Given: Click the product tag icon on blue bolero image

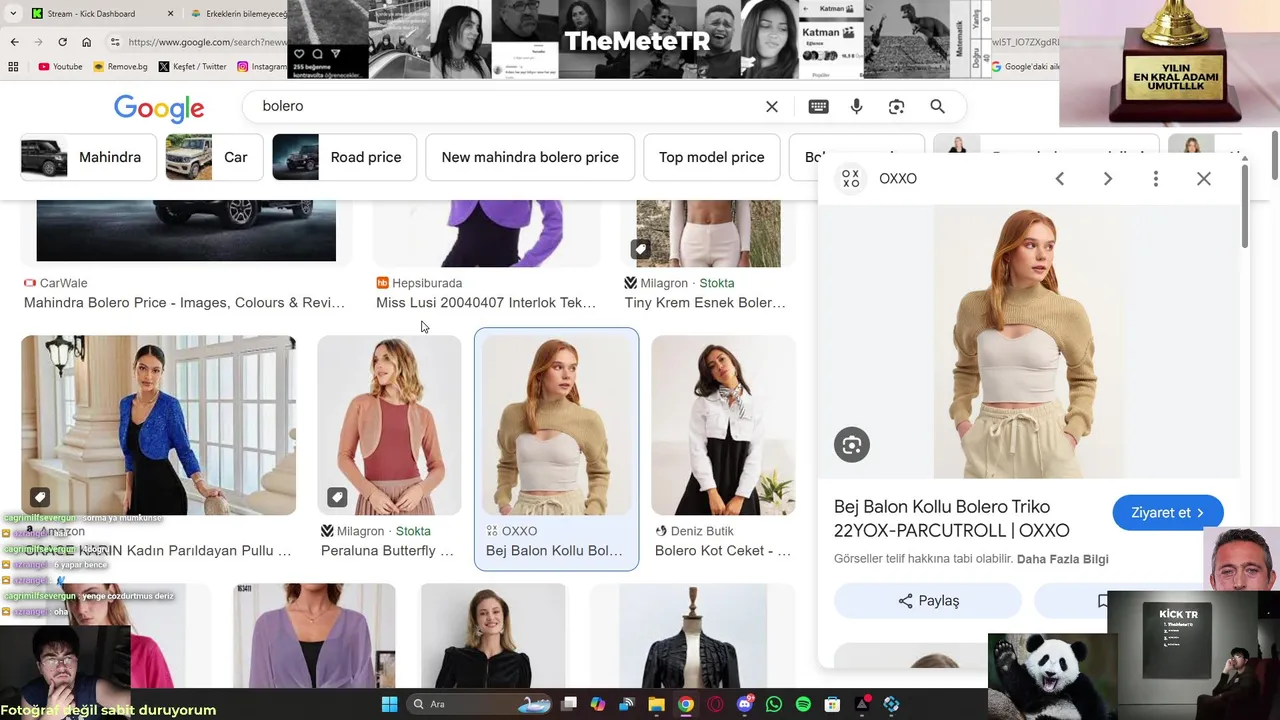Looking at the screenshot, I should pos(39,497).
